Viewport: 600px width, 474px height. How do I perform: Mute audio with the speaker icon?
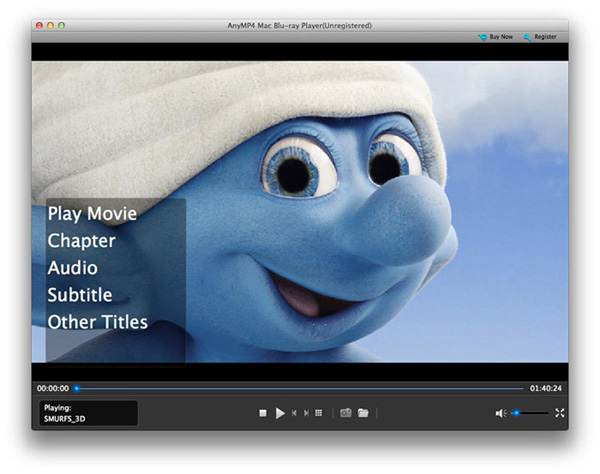tap(500, 413)
